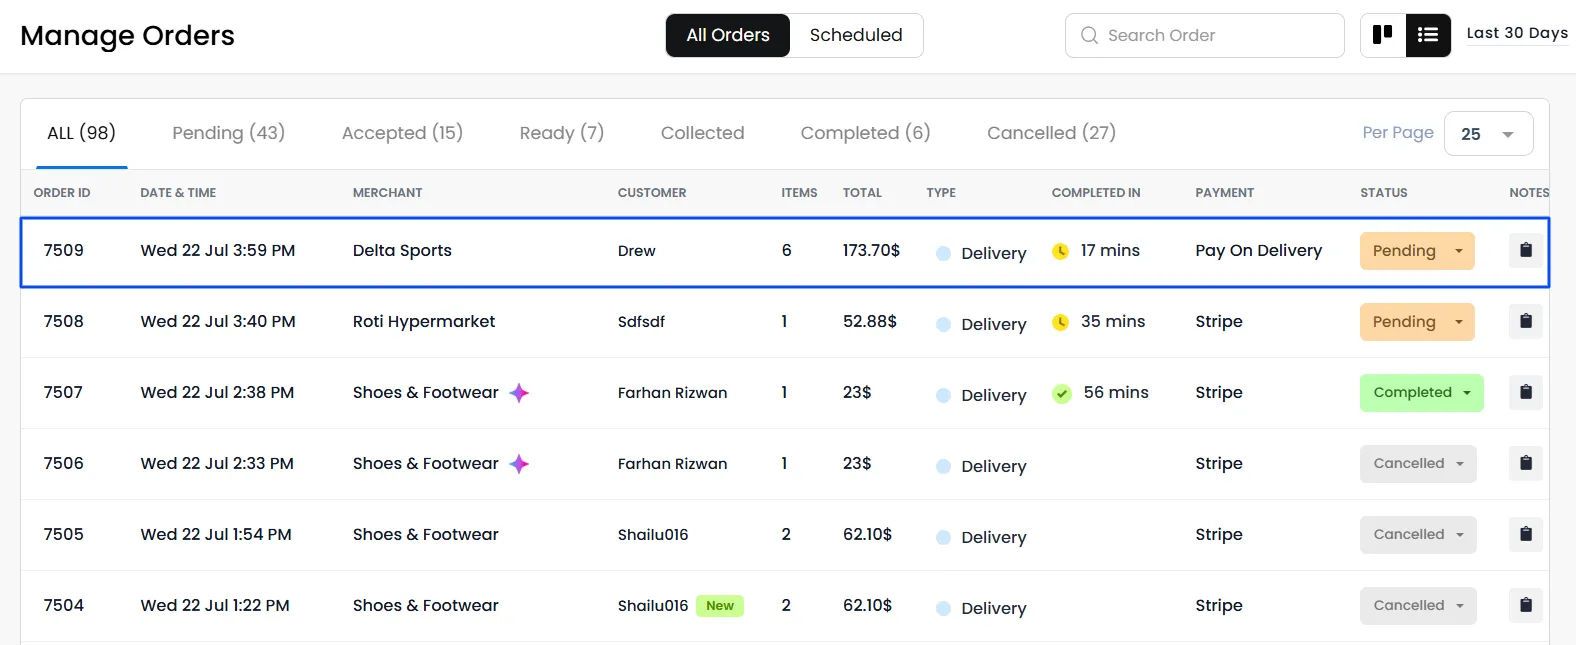1576x645 pixels.
Task: Open notes for order 7507
Action: pyautogui.click(x=1526, y=392)
